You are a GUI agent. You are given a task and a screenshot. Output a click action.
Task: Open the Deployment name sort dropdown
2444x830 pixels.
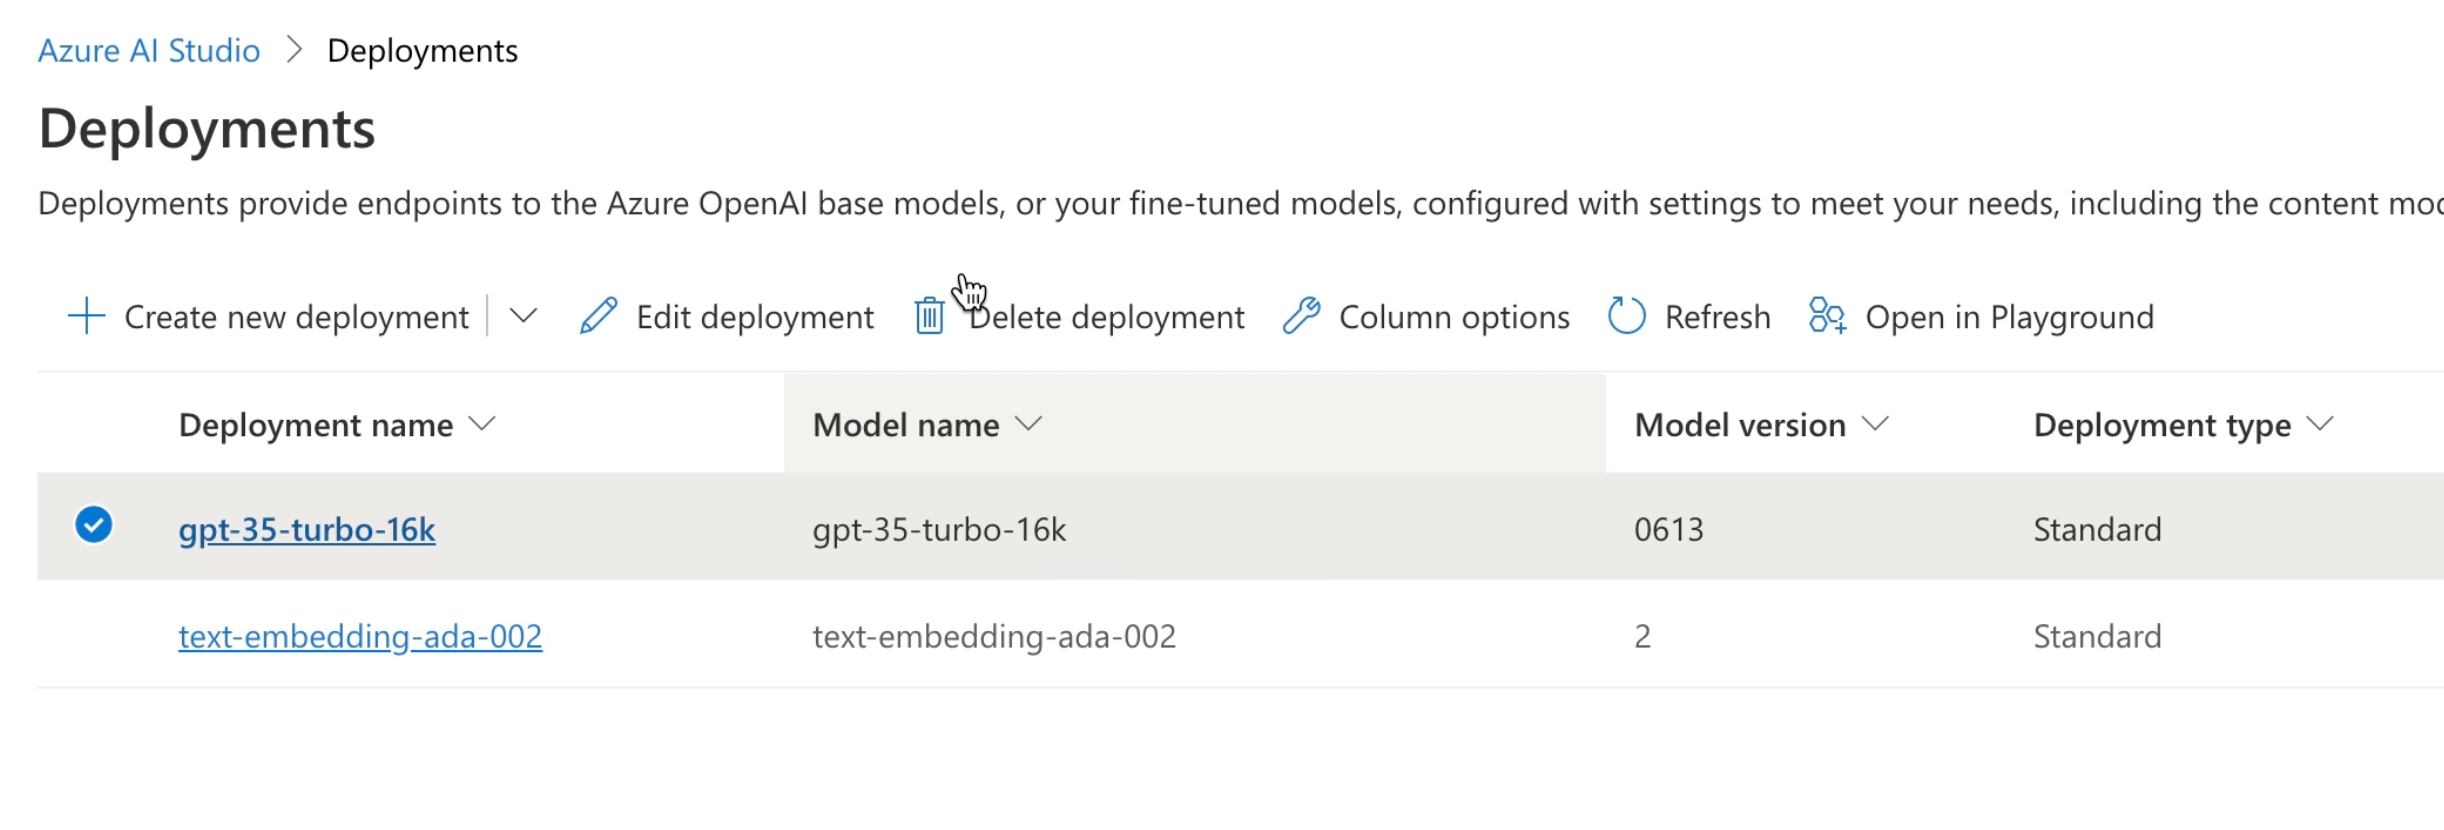483,423
